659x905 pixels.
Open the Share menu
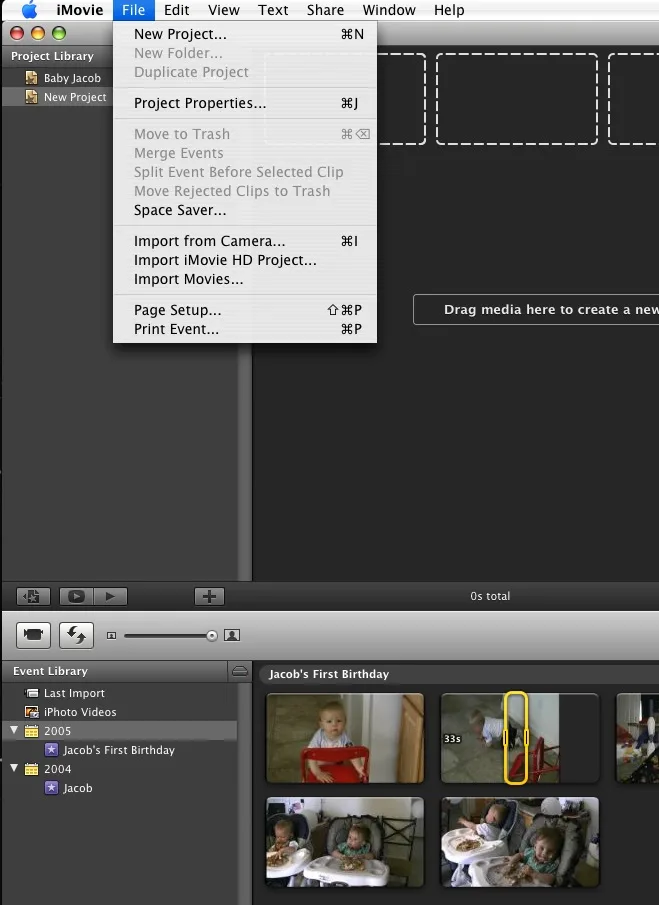[x=325, y=10]
